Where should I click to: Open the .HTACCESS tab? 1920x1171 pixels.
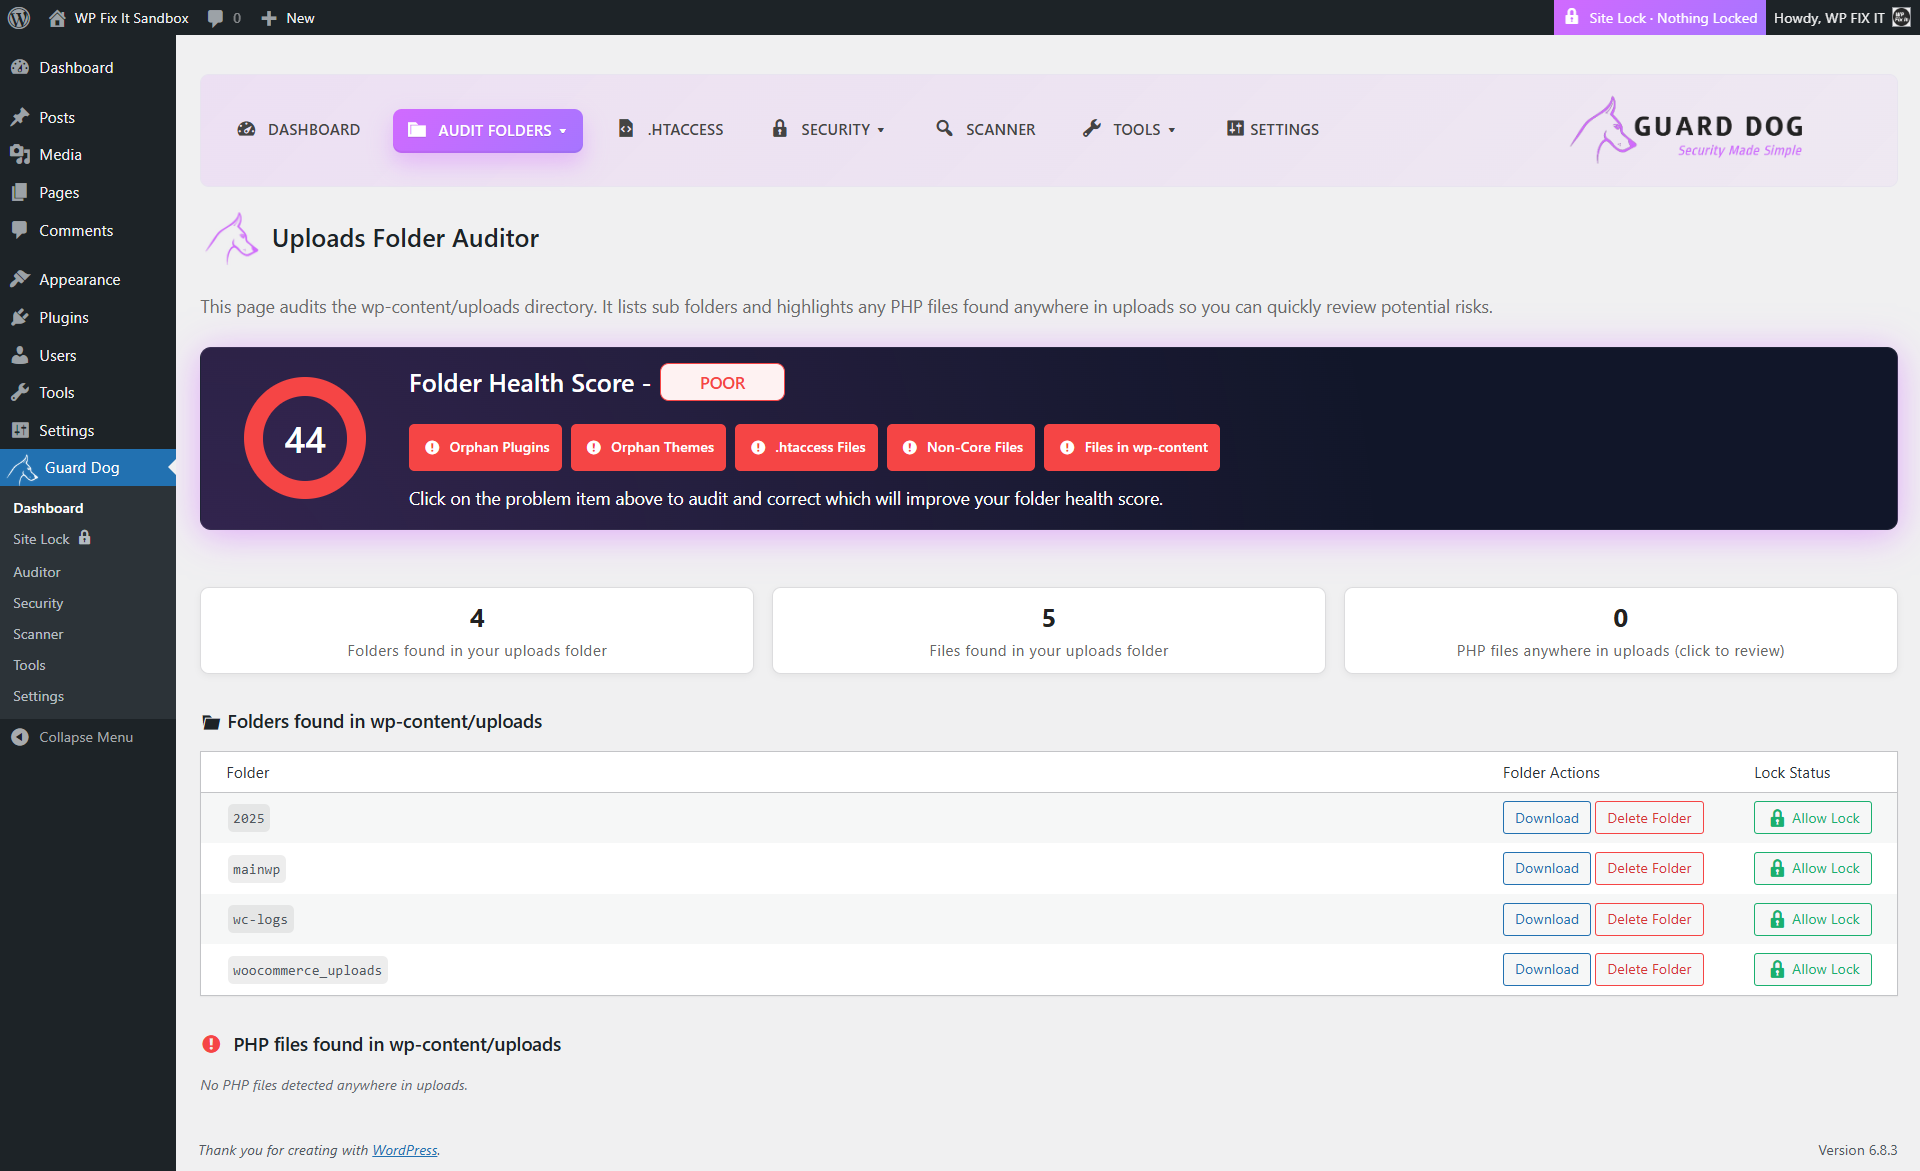point(671,129)
